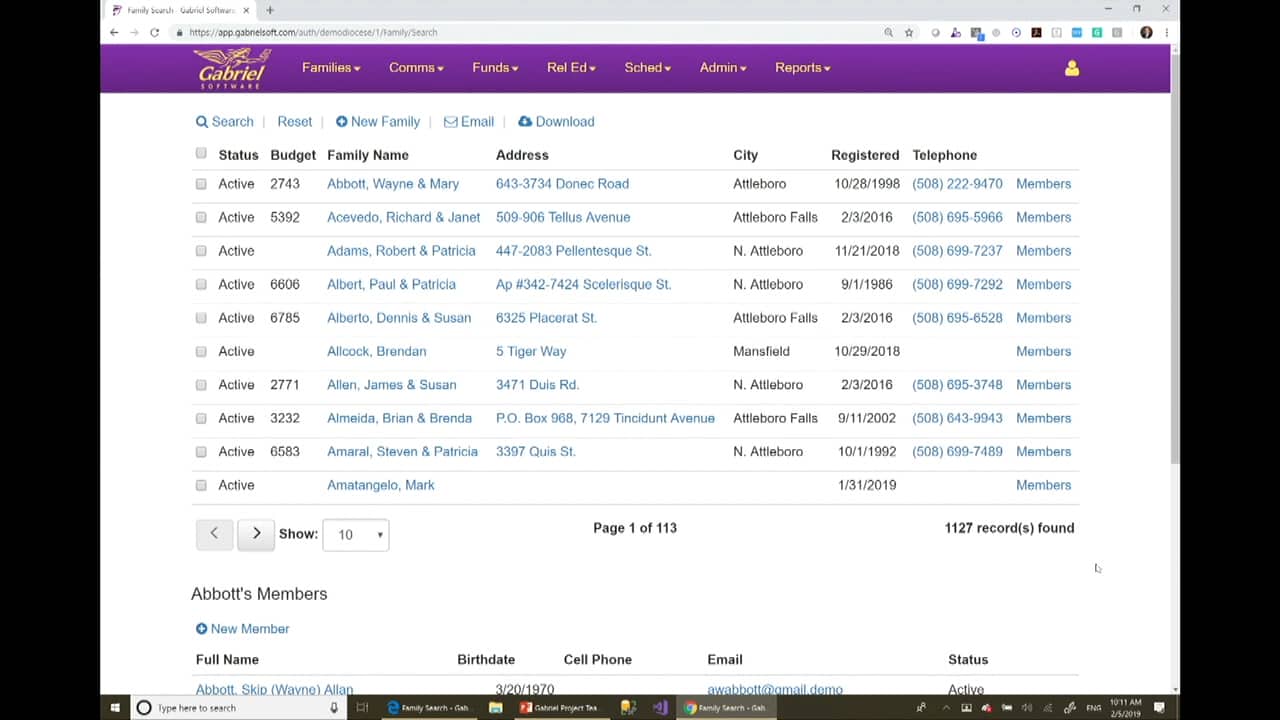Check the Amaral, Steven & Patricia row
The image size is (1280, 720).
[x=201, y=452]
